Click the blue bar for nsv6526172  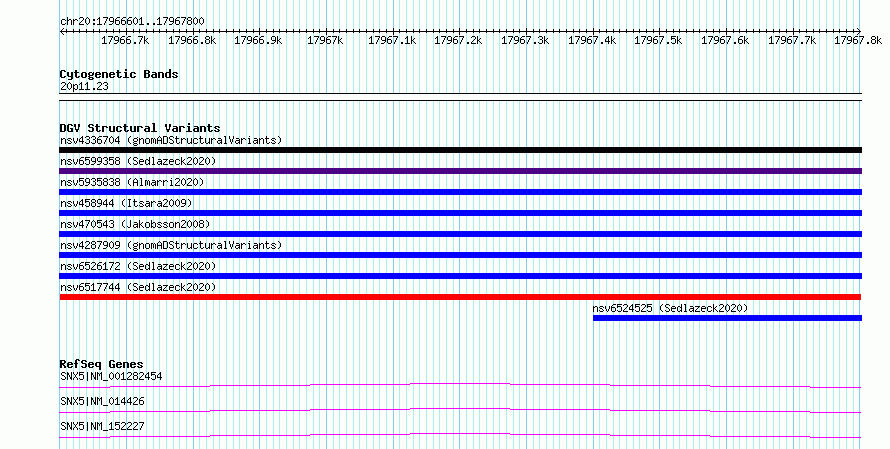[460, 276]
